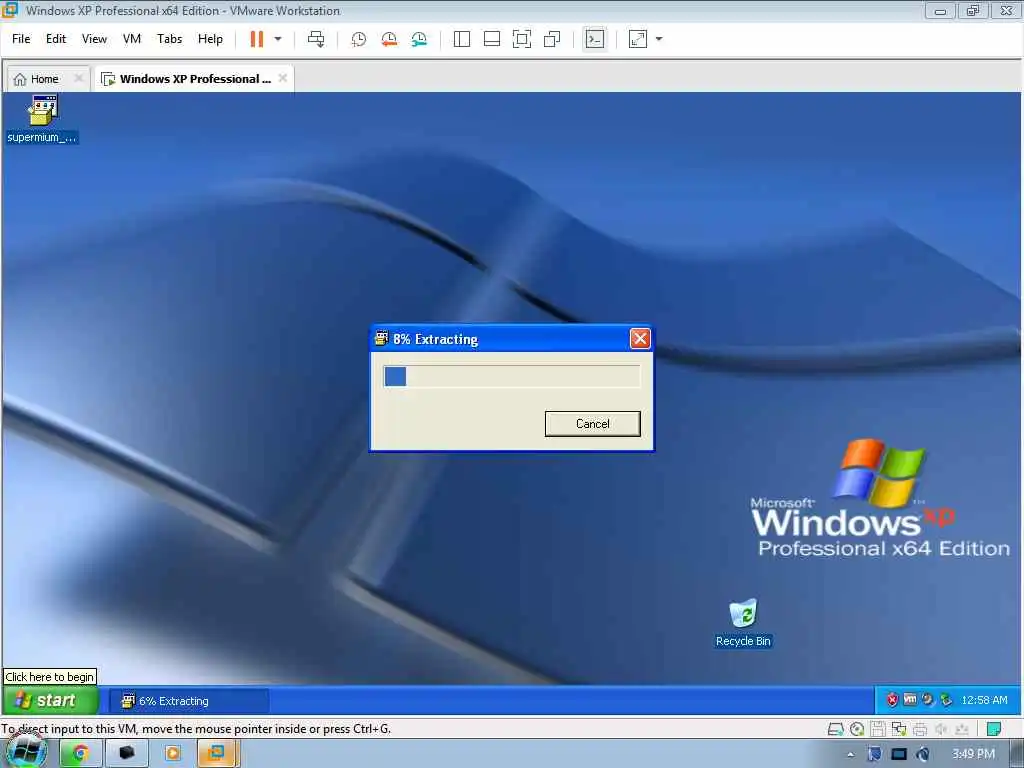Open the snapshot manager wrench-clock icon
1024x768 pixels.
coord(419,39)
